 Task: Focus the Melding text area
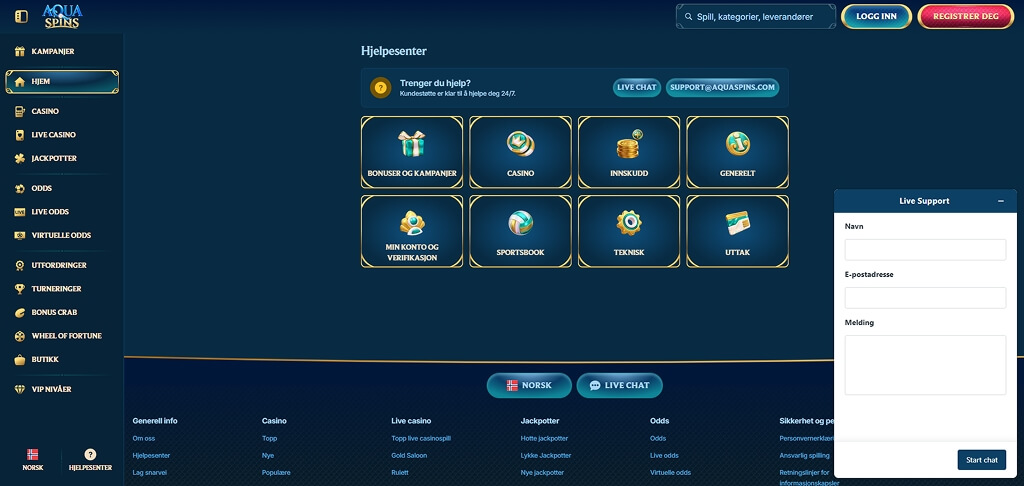(x=925, y=365)
